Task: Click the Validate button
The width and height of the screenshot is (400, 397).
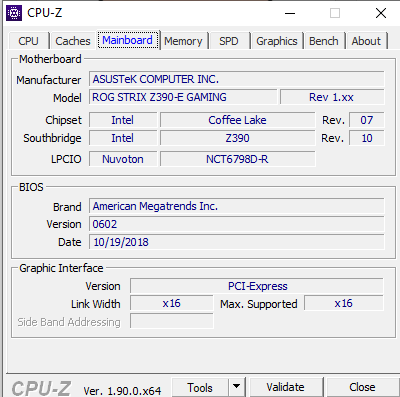Action: pos(286,387)
